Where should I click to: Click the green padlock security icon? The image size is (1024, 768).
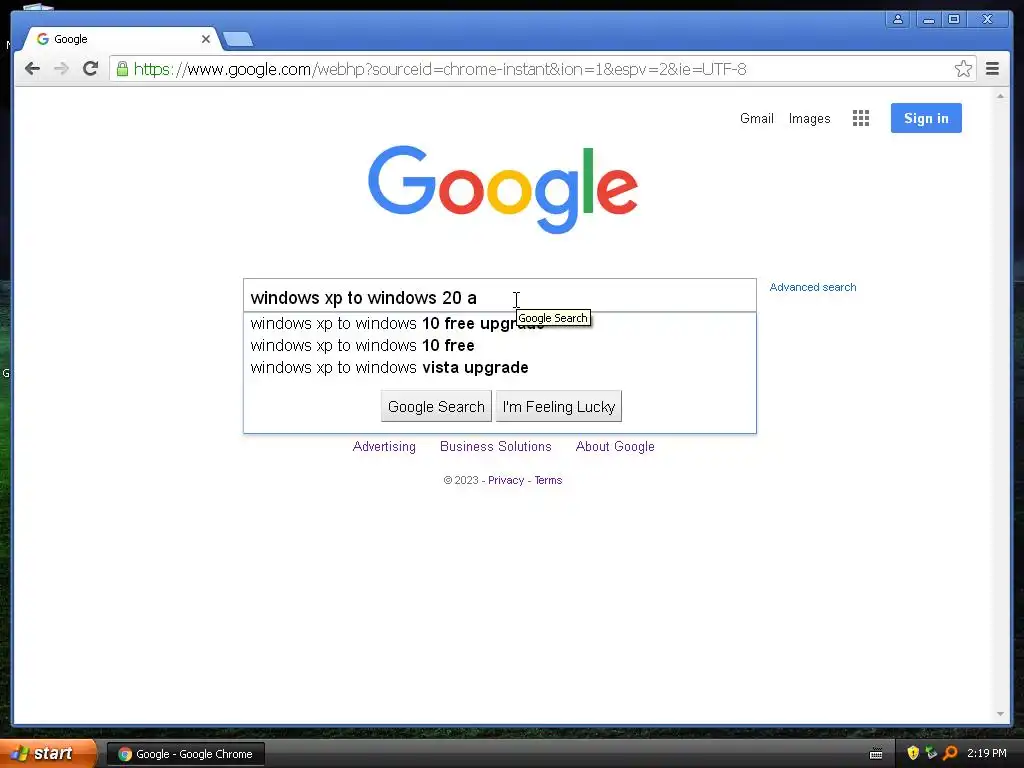(122, 69)
